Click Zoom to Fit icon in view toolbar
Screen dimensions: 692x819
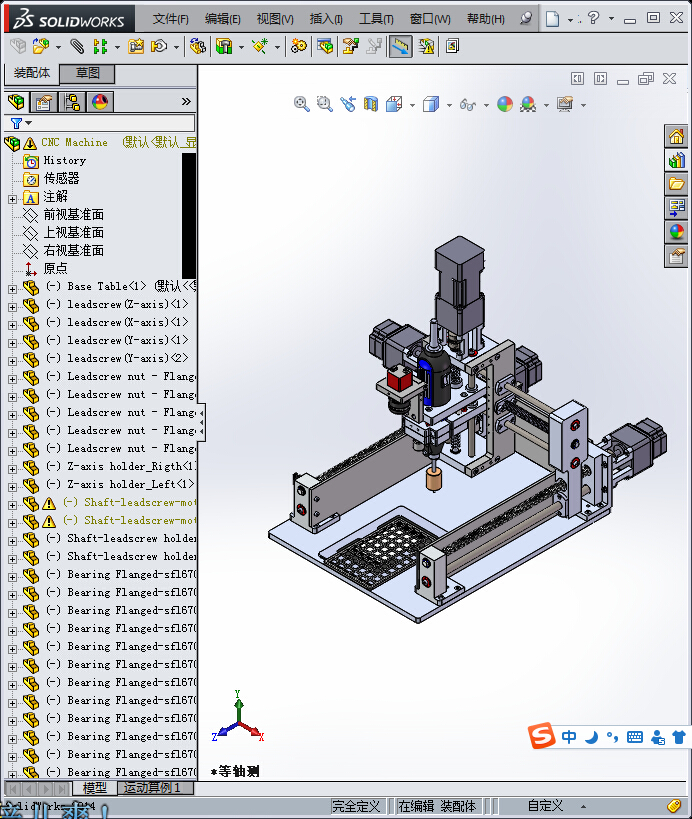point(301,104)
